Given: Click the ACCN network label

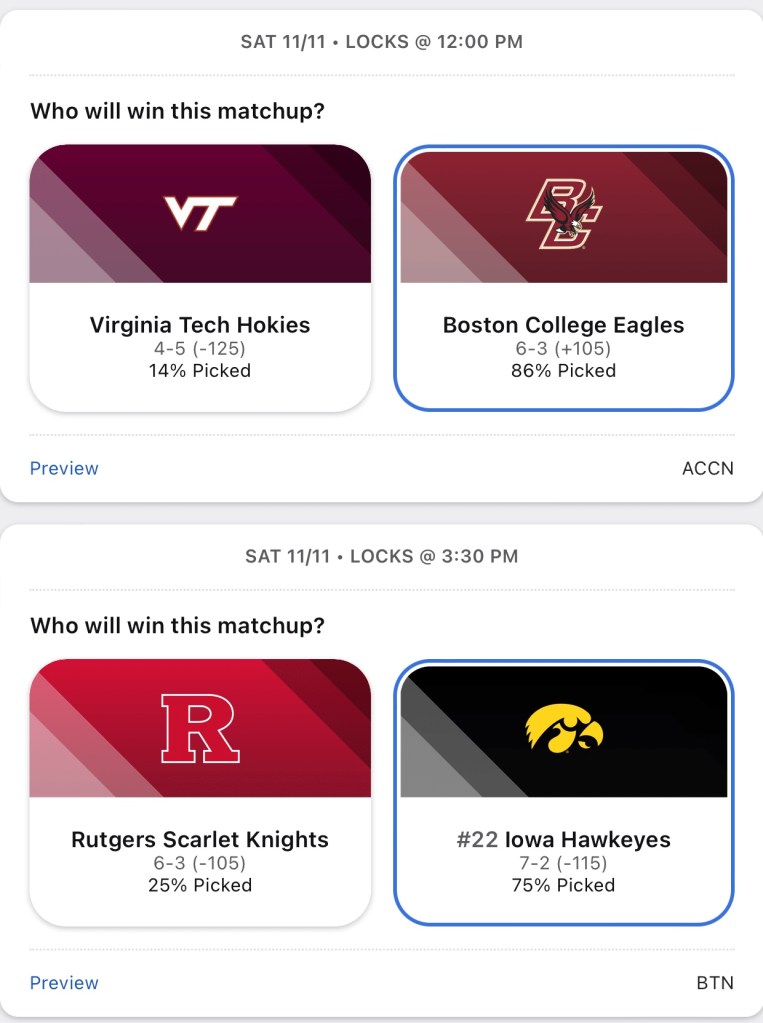Looking at the screenshot, I should click(x=708, y=468).
